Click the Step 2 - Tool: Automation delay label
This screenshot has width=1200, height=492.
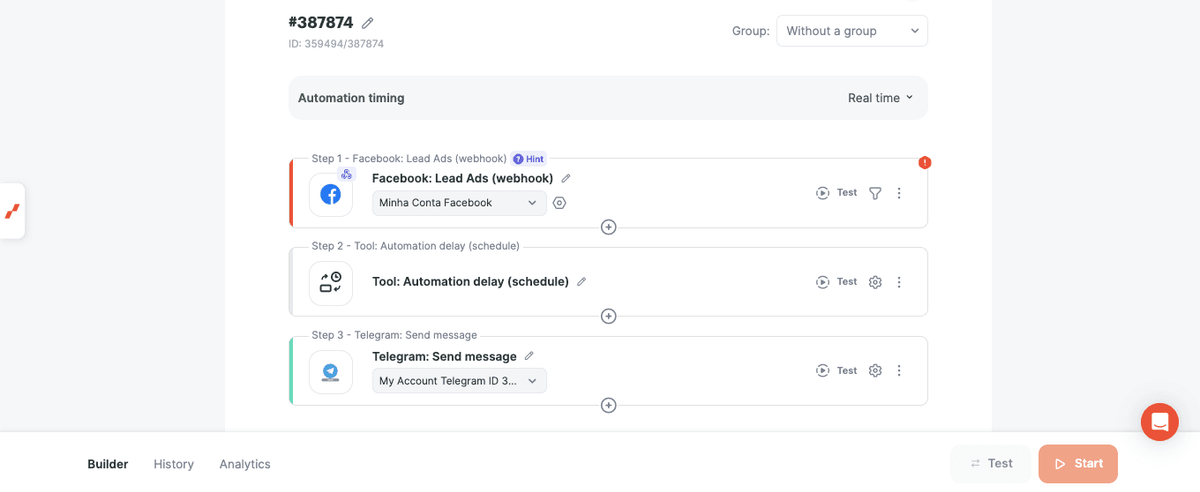pos(415,246)
